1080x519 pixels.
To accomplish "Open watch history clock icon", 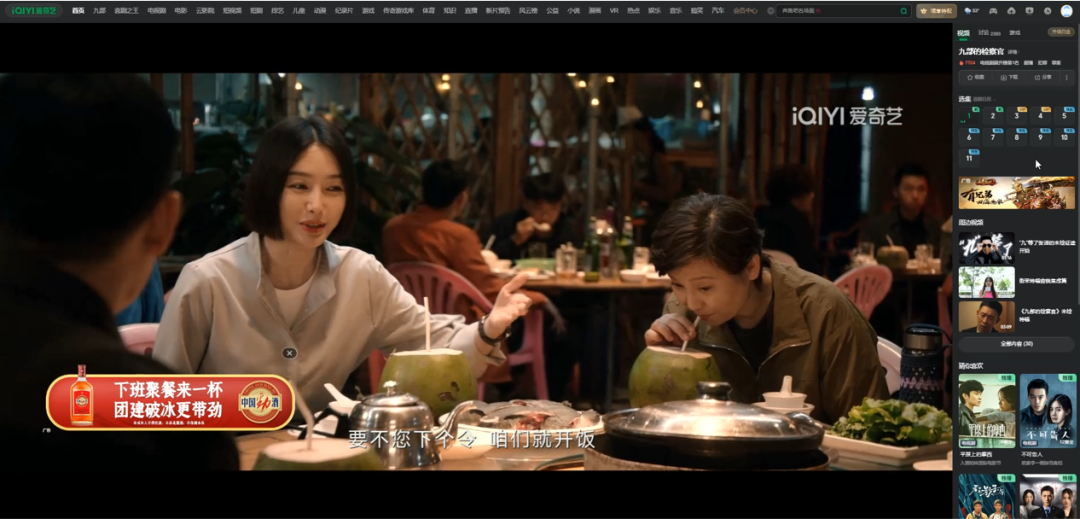I will click(1048, 11).
